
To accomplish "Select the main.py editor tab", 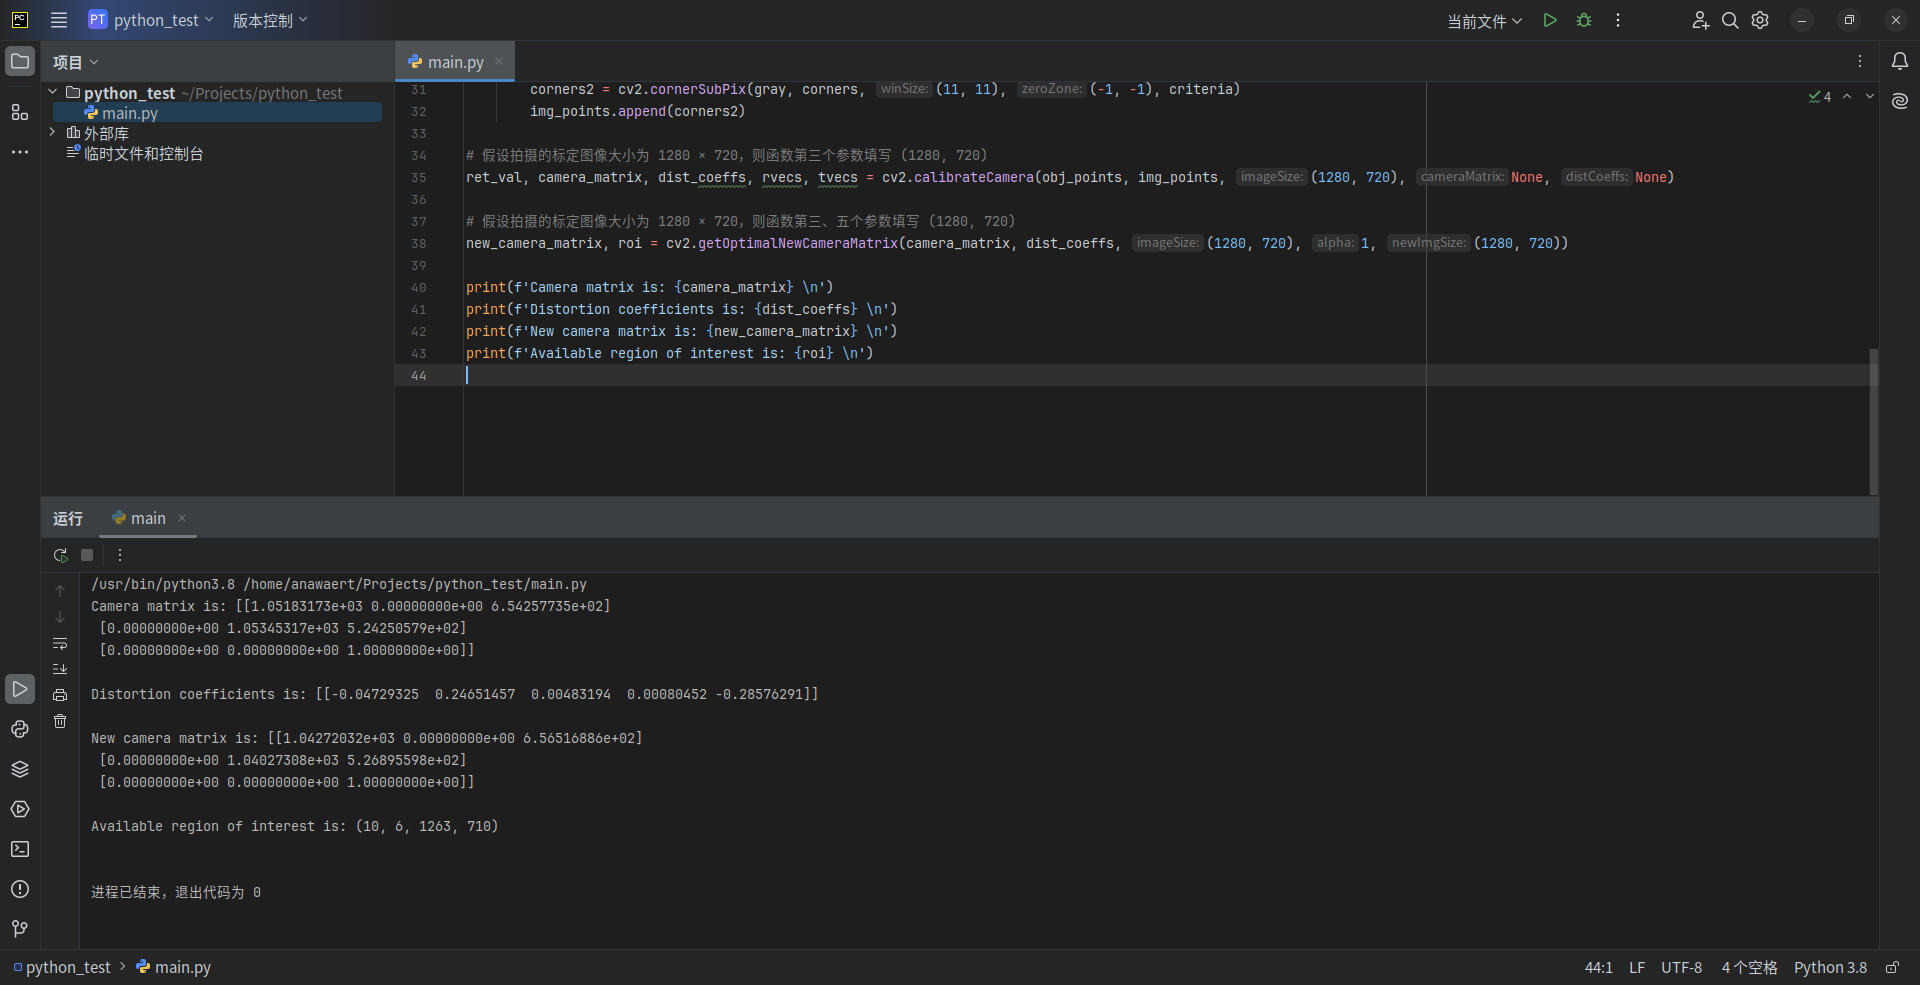I will [455, 62].
